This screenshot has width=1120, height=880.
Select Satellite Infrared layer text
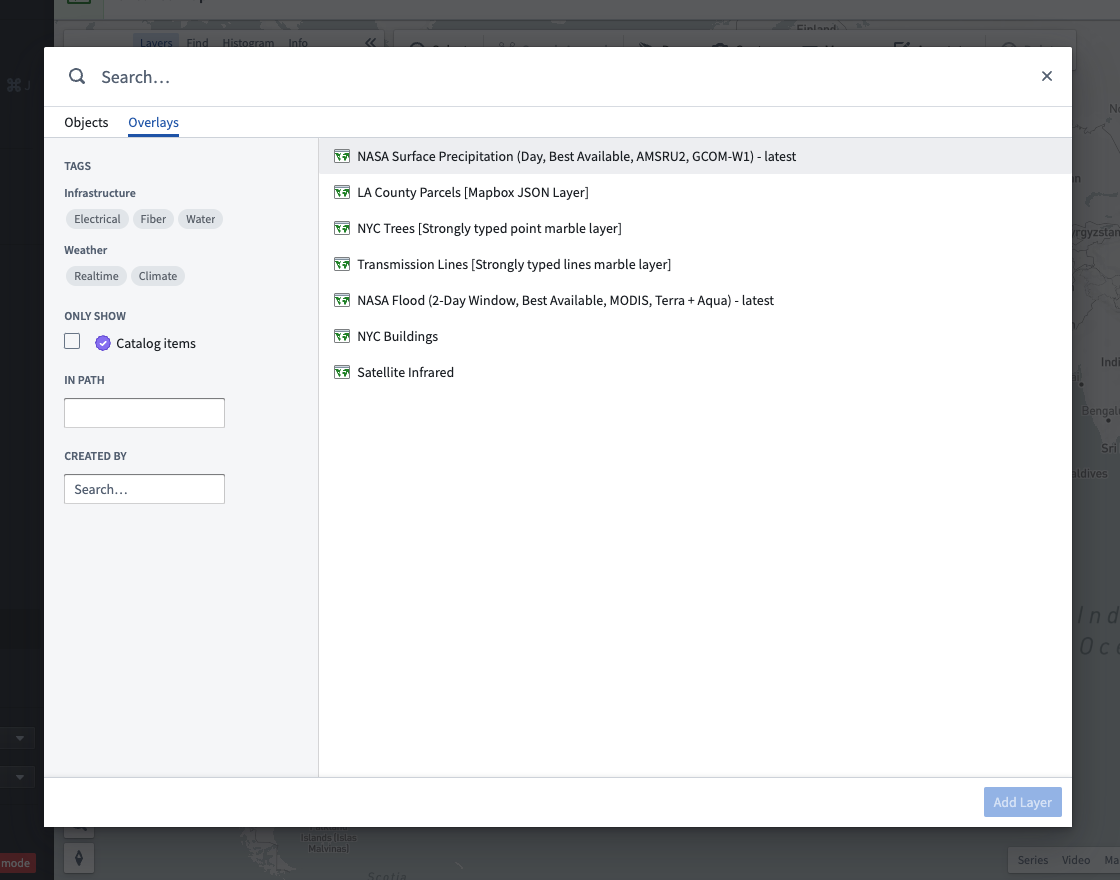[406, 372]
